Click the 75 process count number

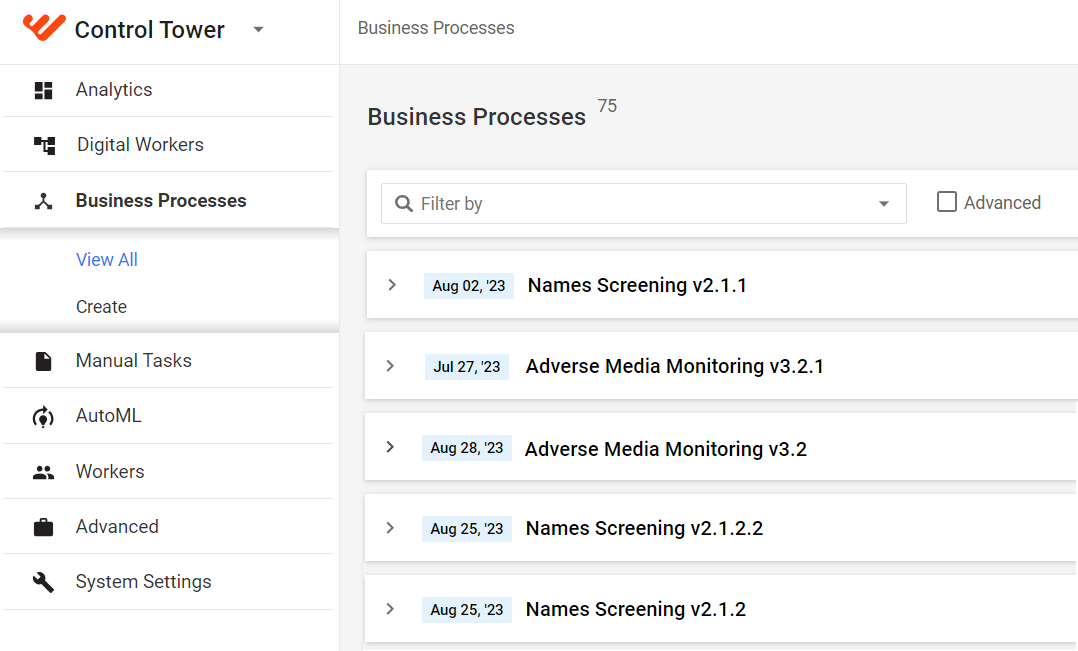[607, 106]
